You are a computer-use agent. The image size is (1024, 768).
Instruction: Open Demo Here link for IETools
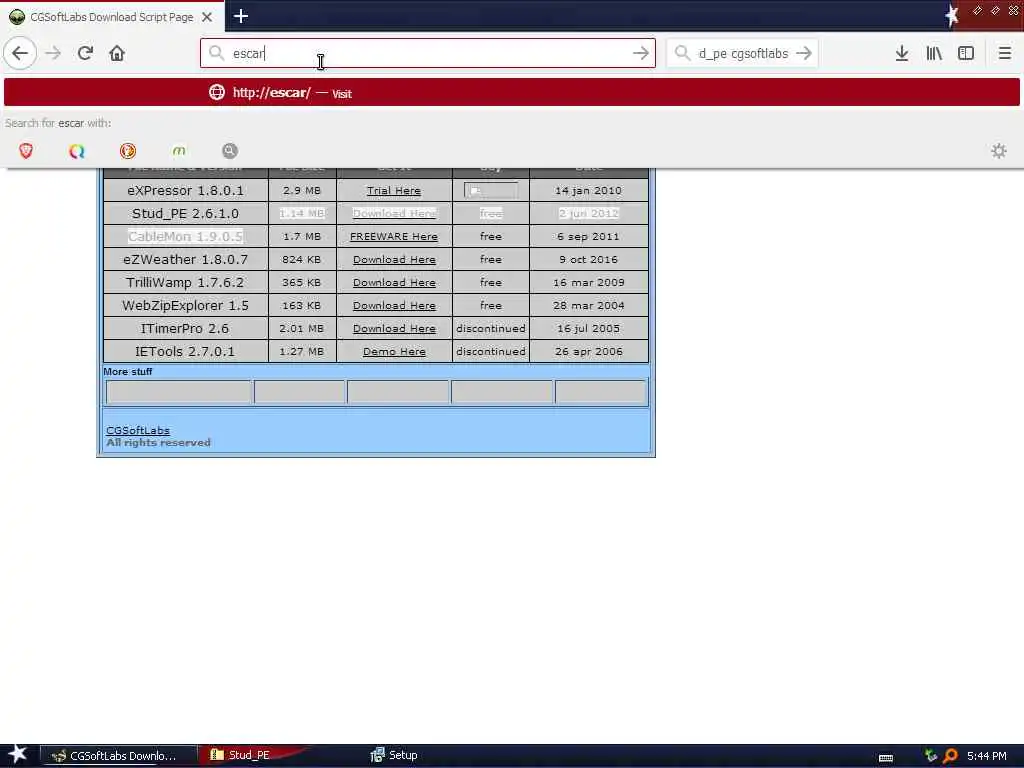[x=394, y=351]
